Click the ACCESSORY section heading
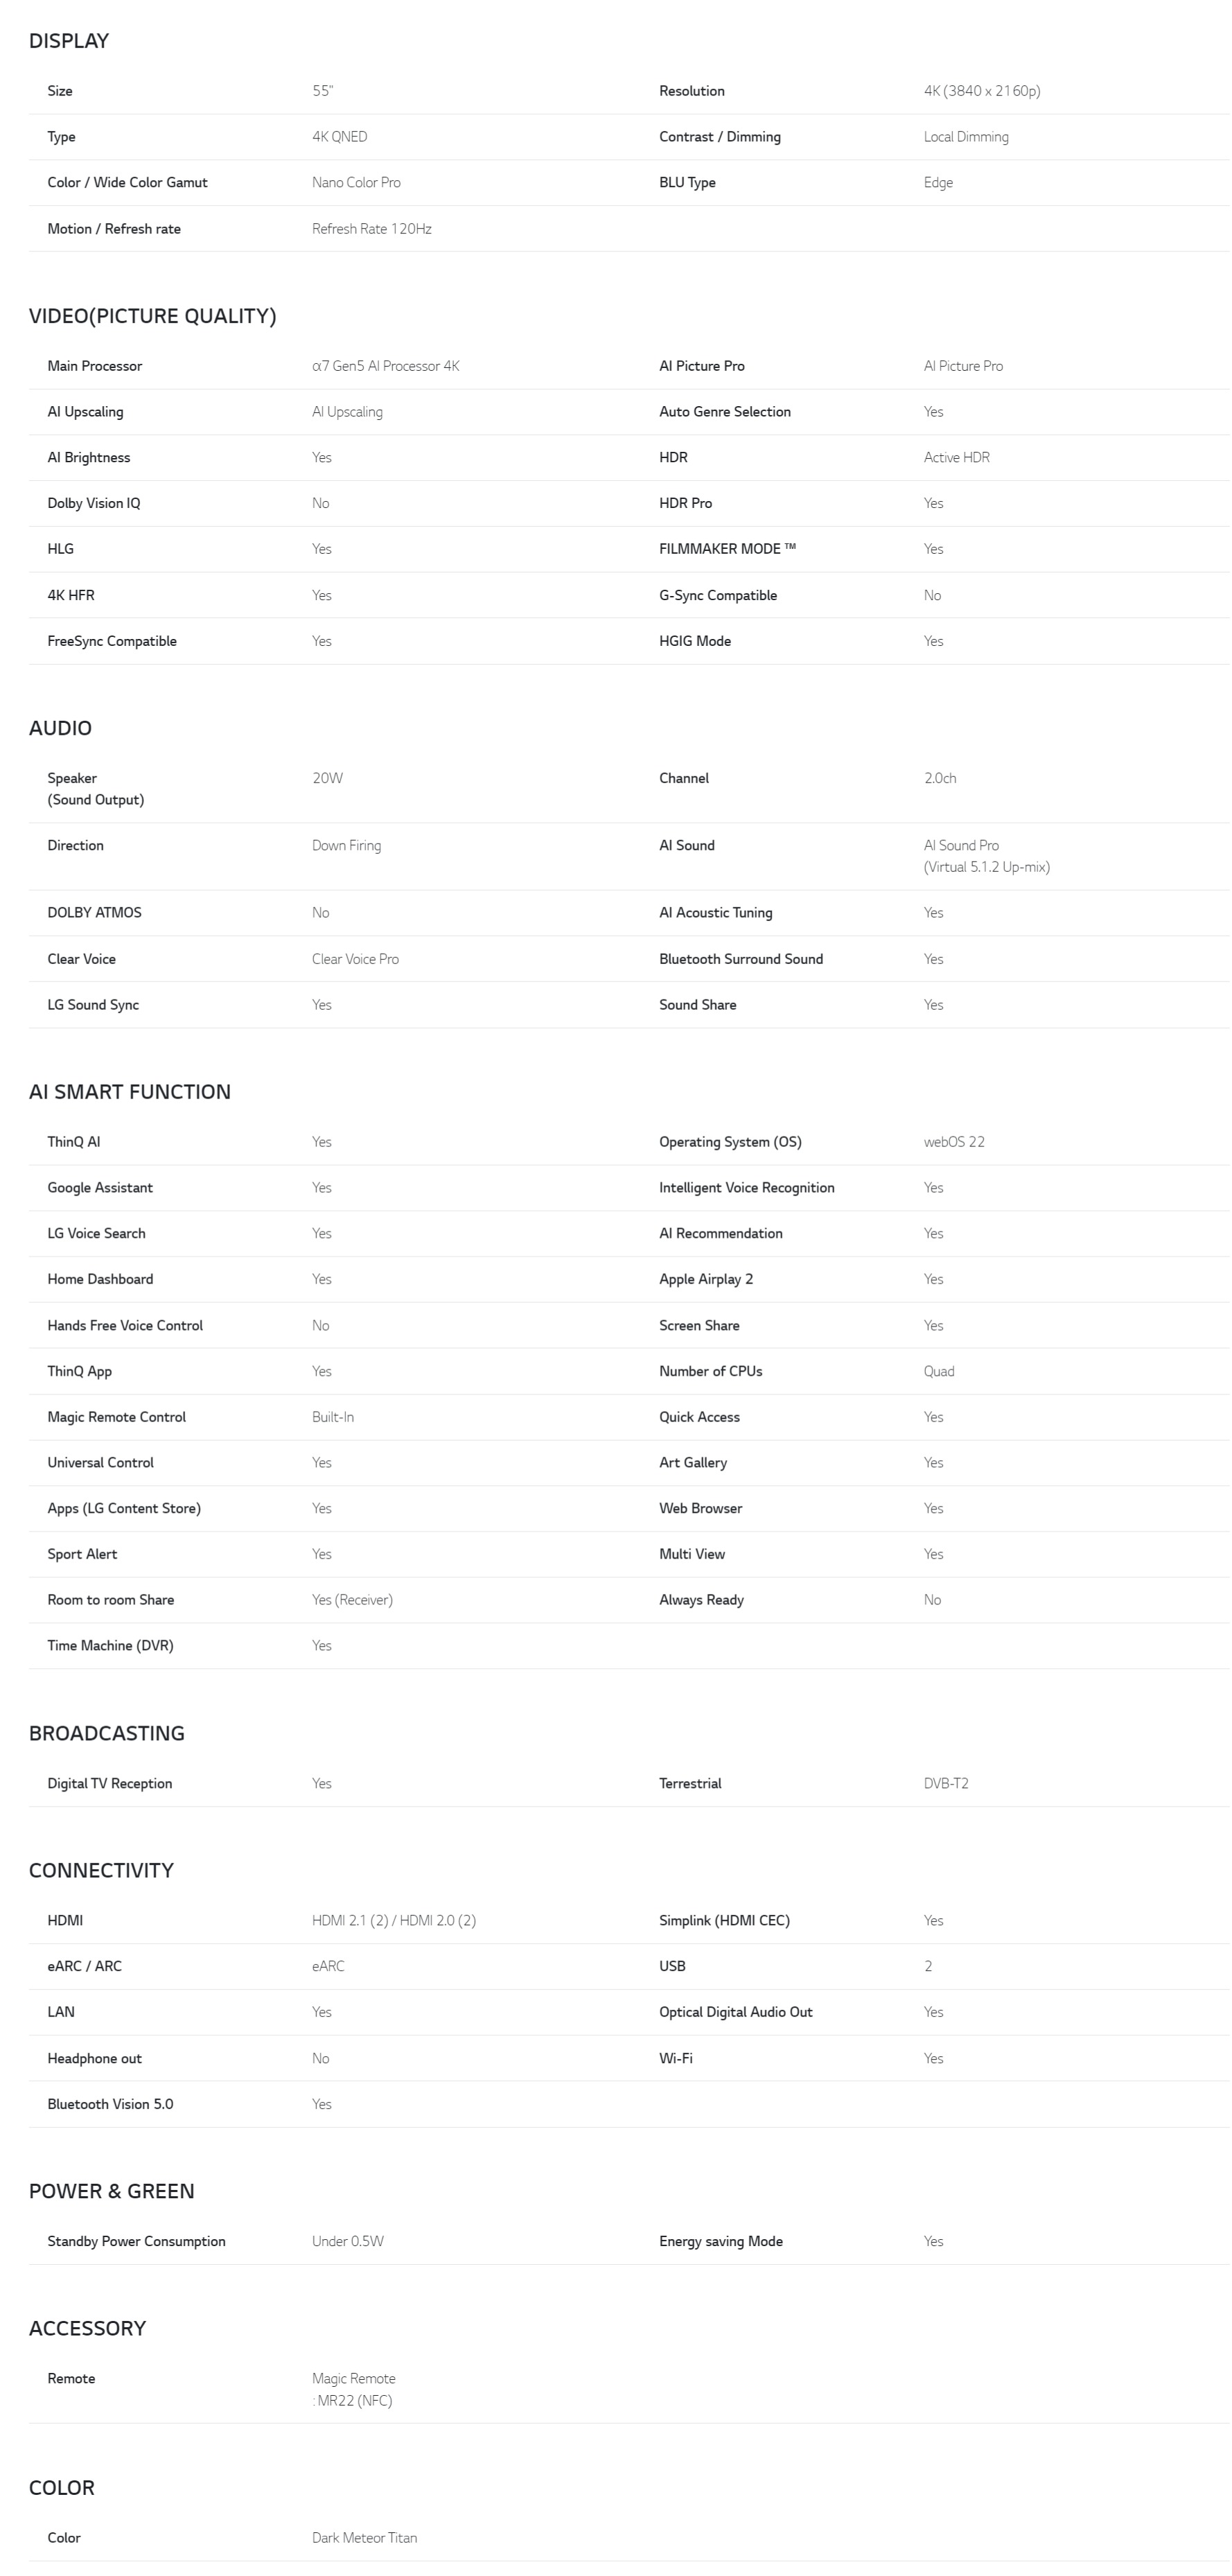 coord(87,2328)
